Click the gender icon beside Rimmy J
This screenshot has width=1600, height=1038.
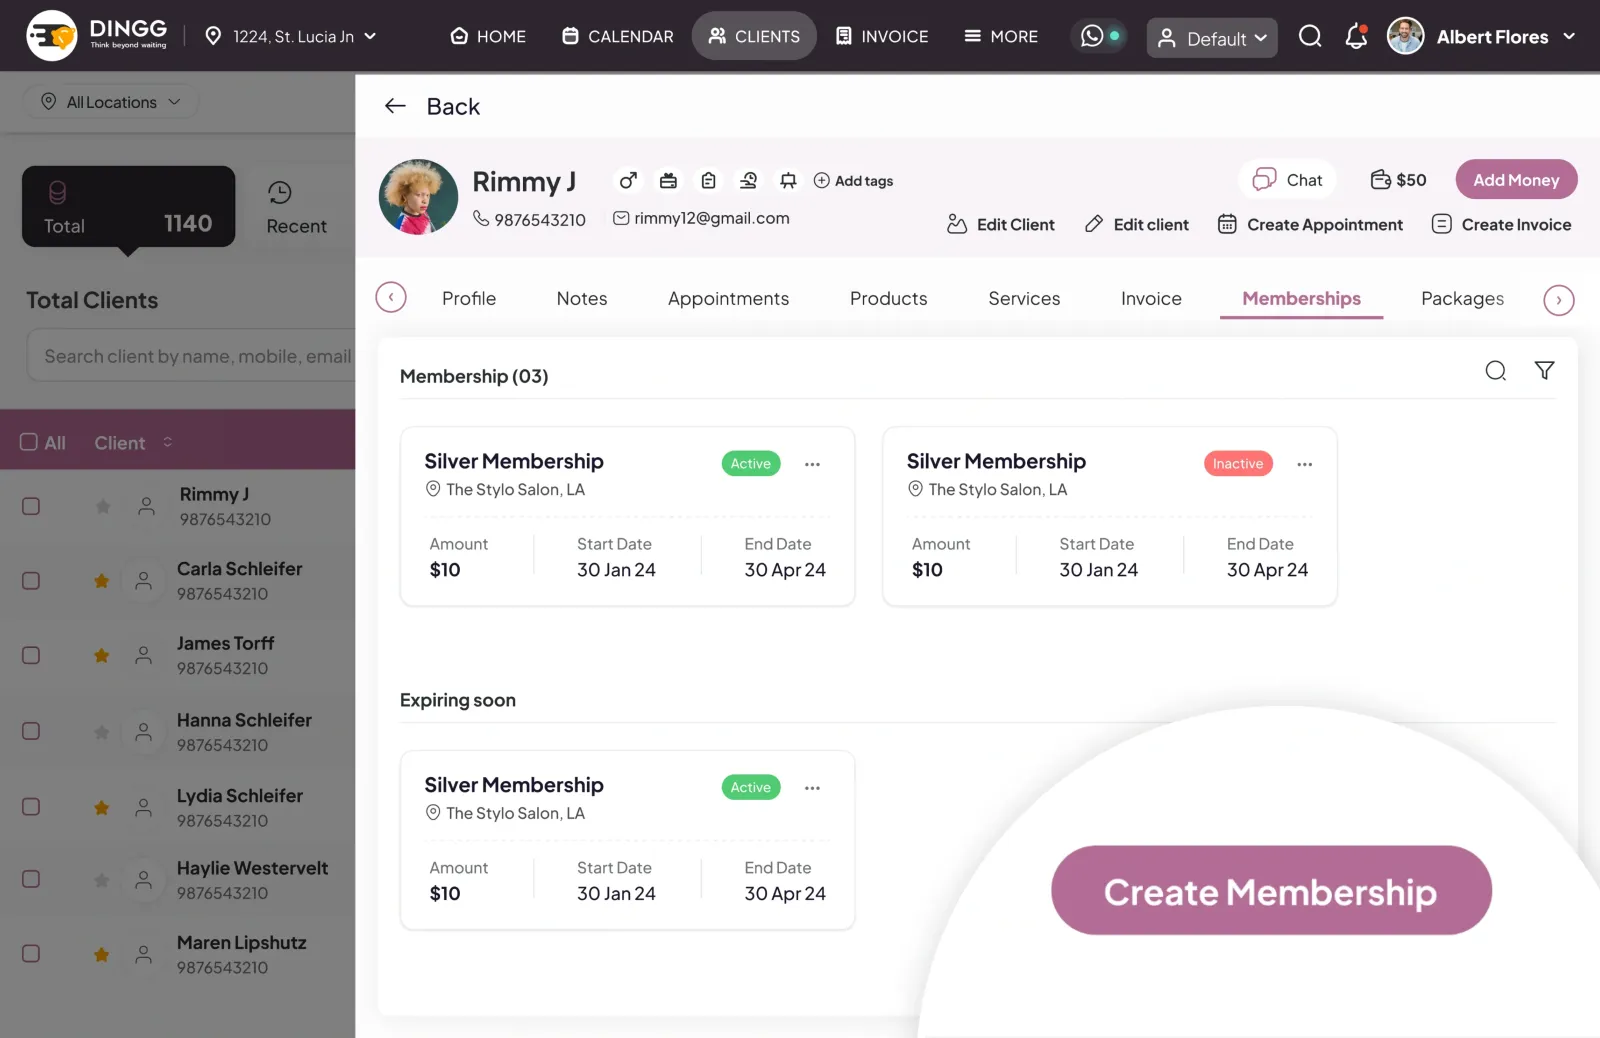pyautogui.click(x=628, y=180)
